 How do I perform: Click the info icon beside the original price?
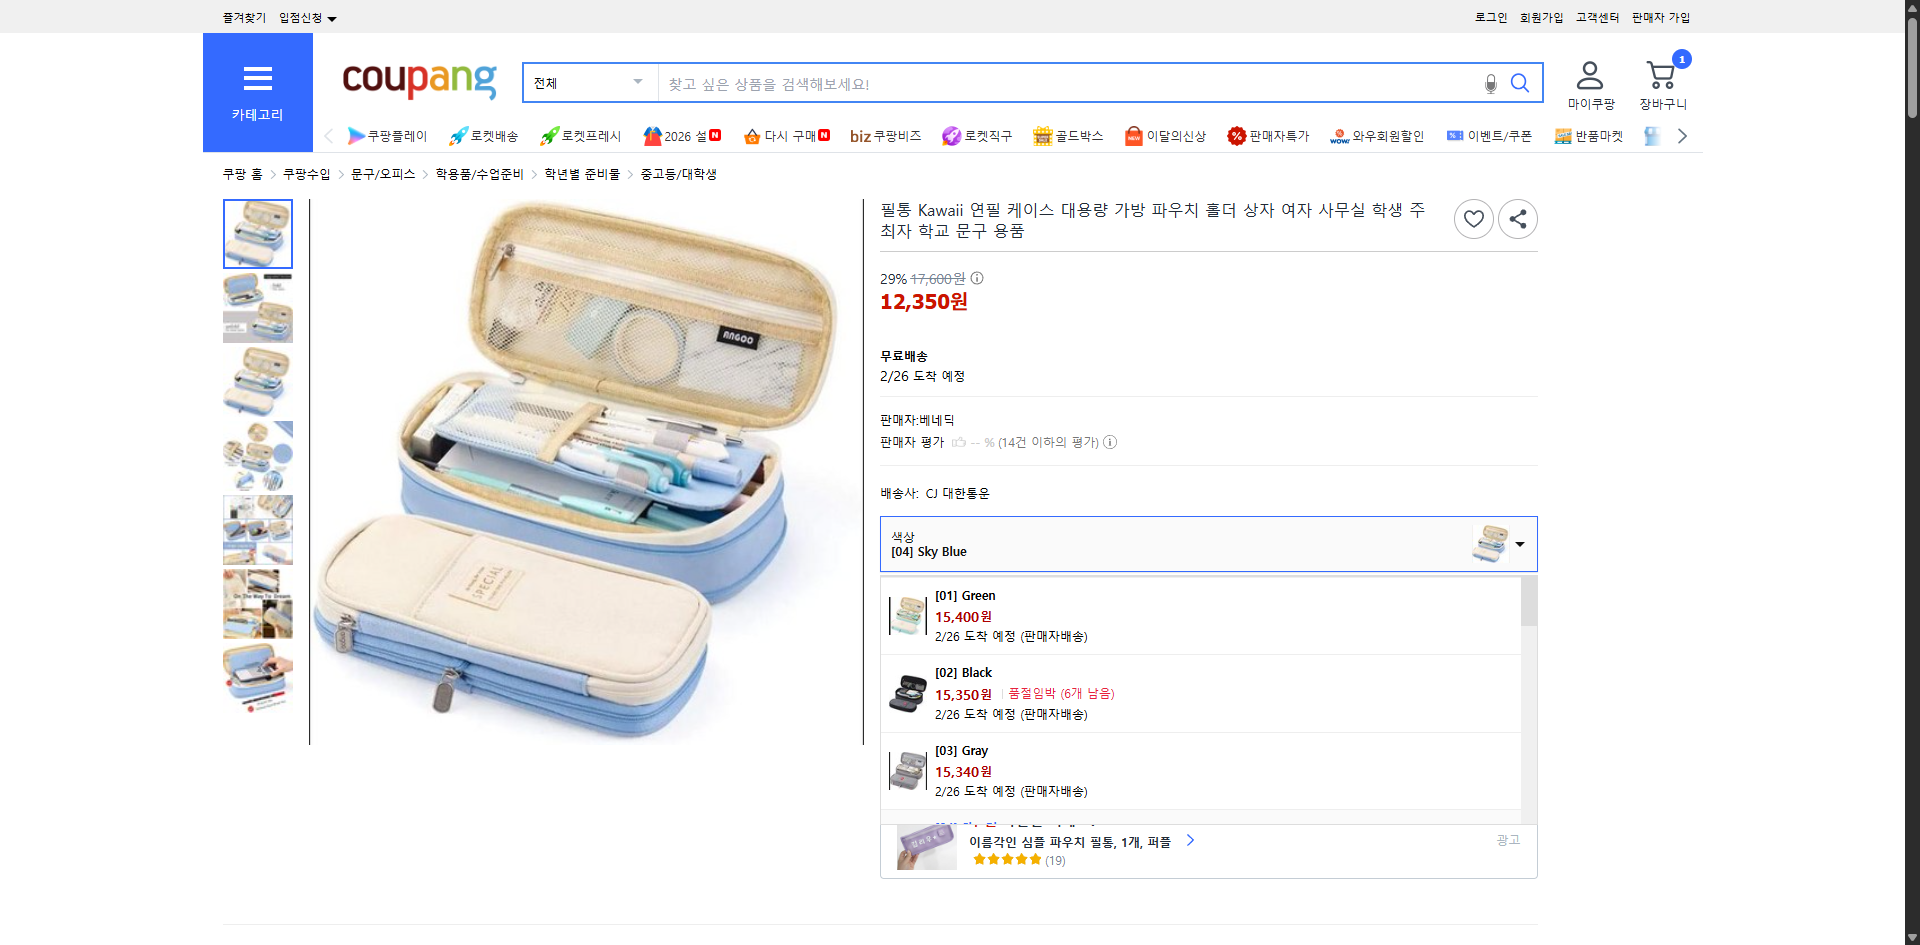976,278
